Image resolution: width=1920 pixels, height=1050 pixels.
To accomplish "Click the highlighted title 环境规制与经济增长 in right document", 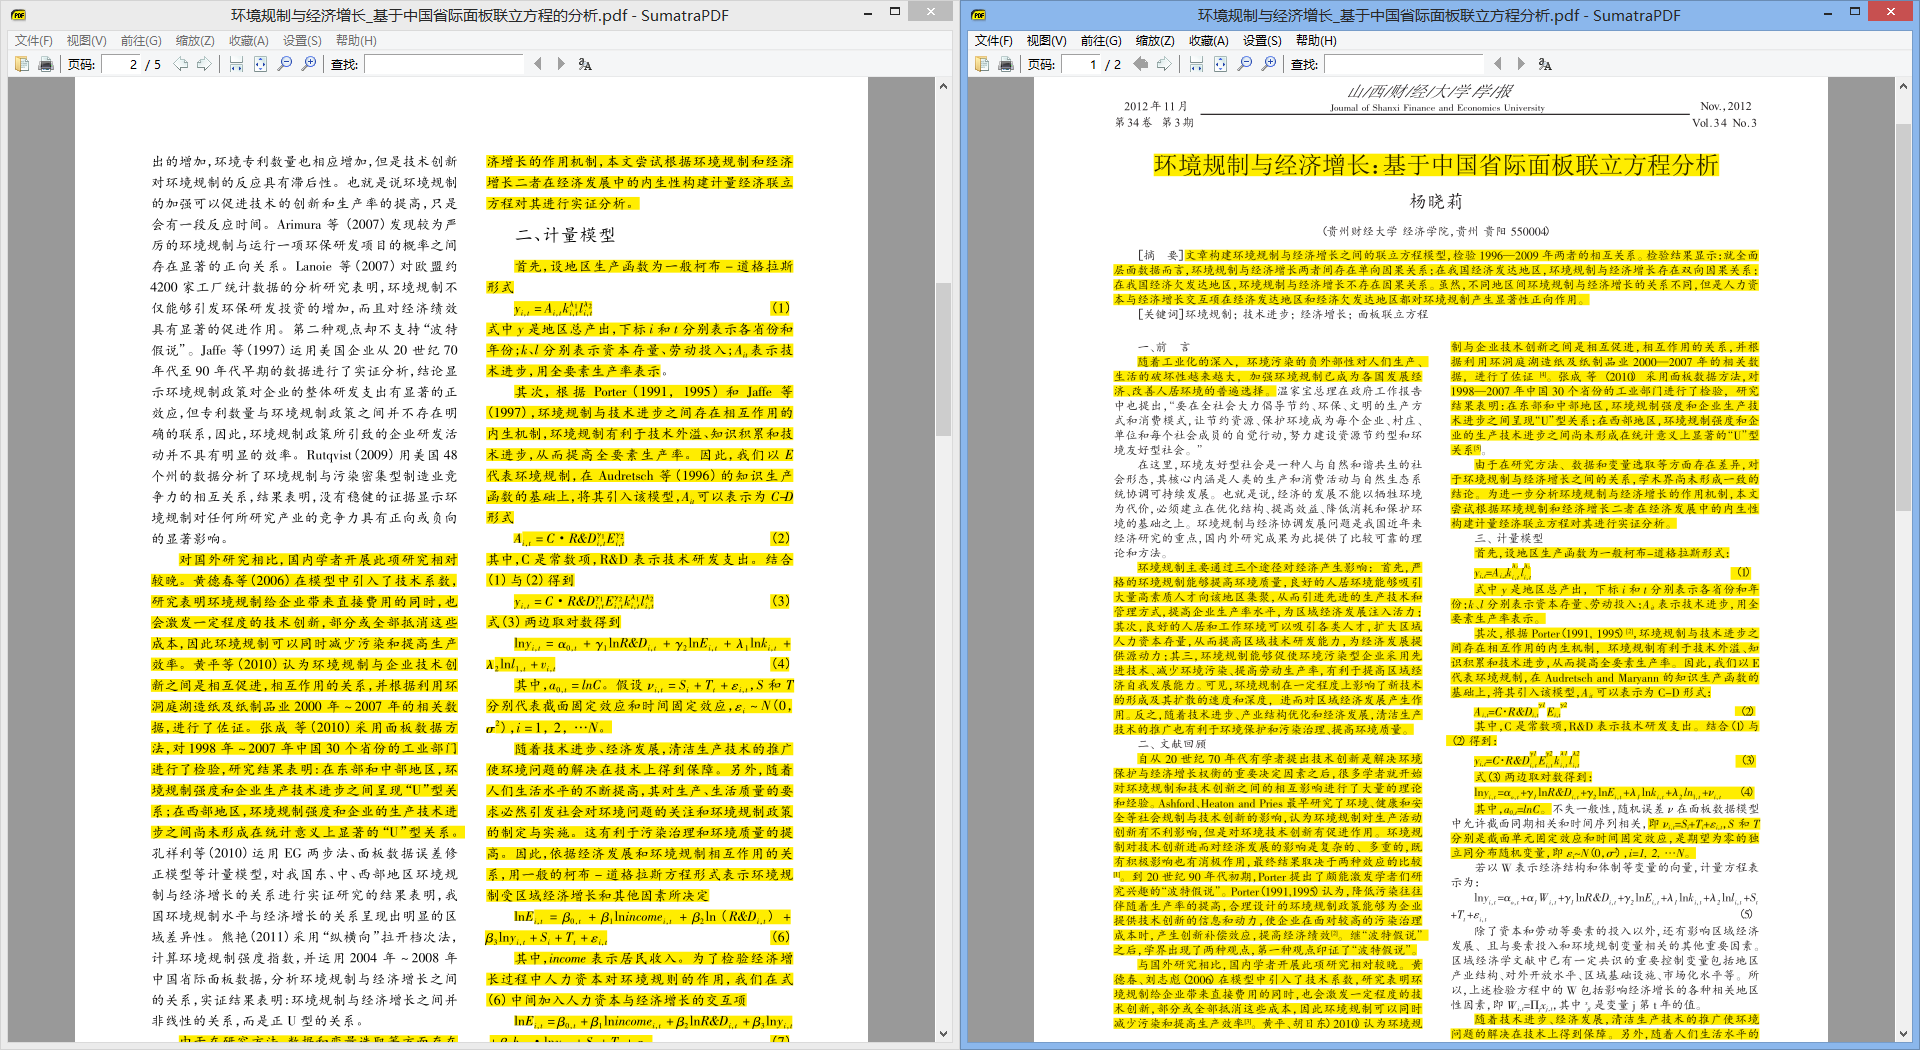I will [x=1436, y=165].
